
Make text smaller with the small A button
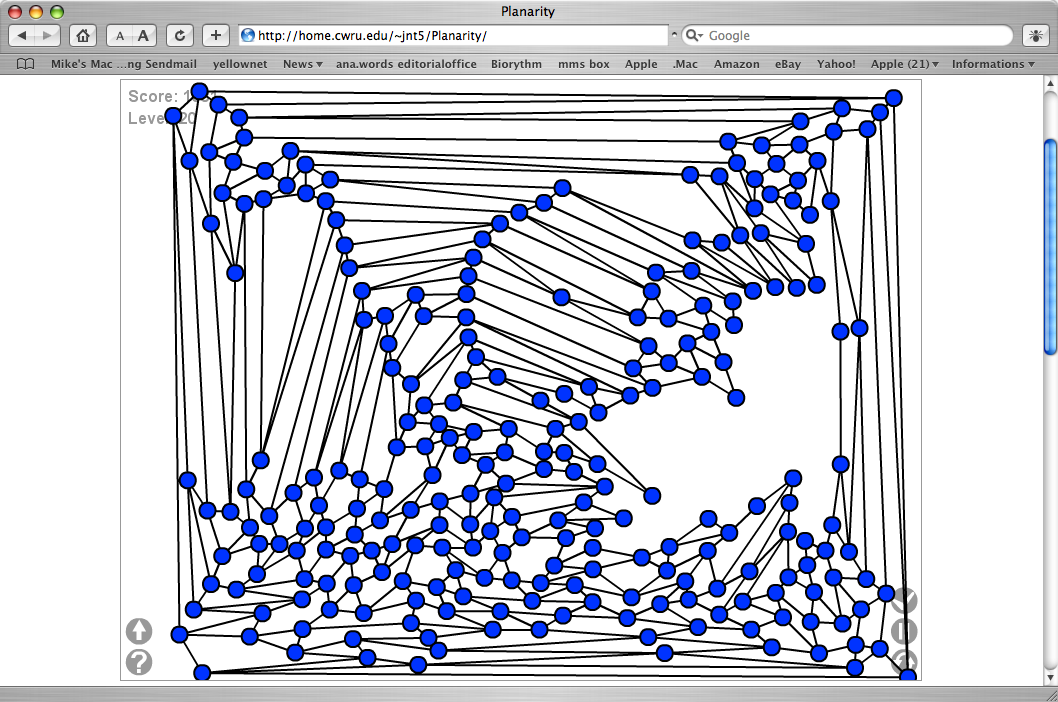[119, 35]
